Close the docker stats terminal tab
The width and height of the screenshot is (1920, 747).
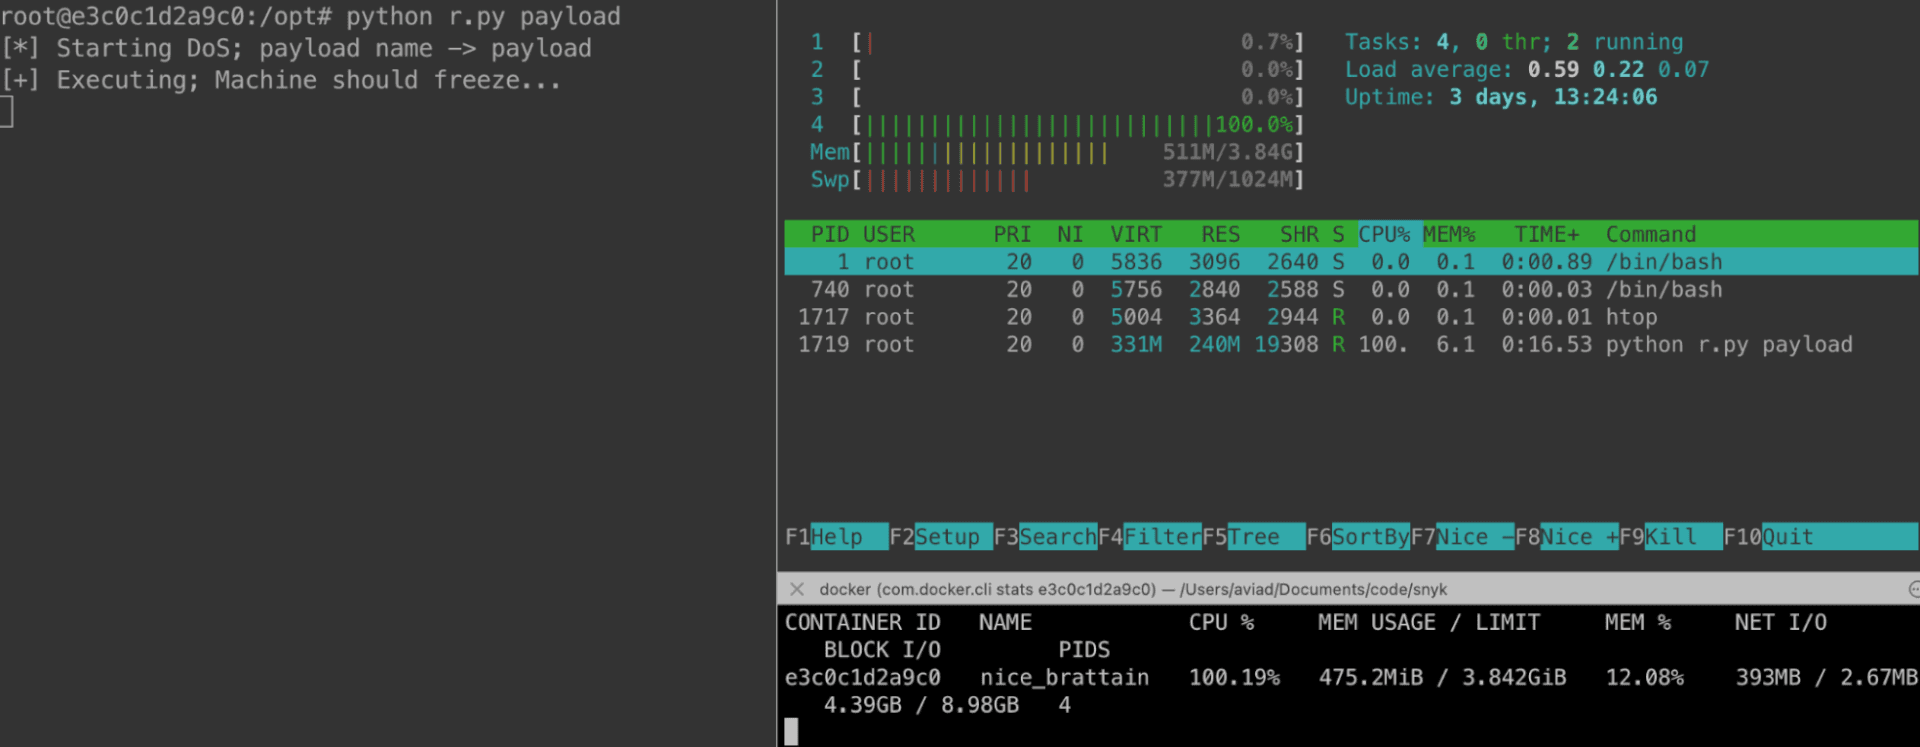[796, 589]
